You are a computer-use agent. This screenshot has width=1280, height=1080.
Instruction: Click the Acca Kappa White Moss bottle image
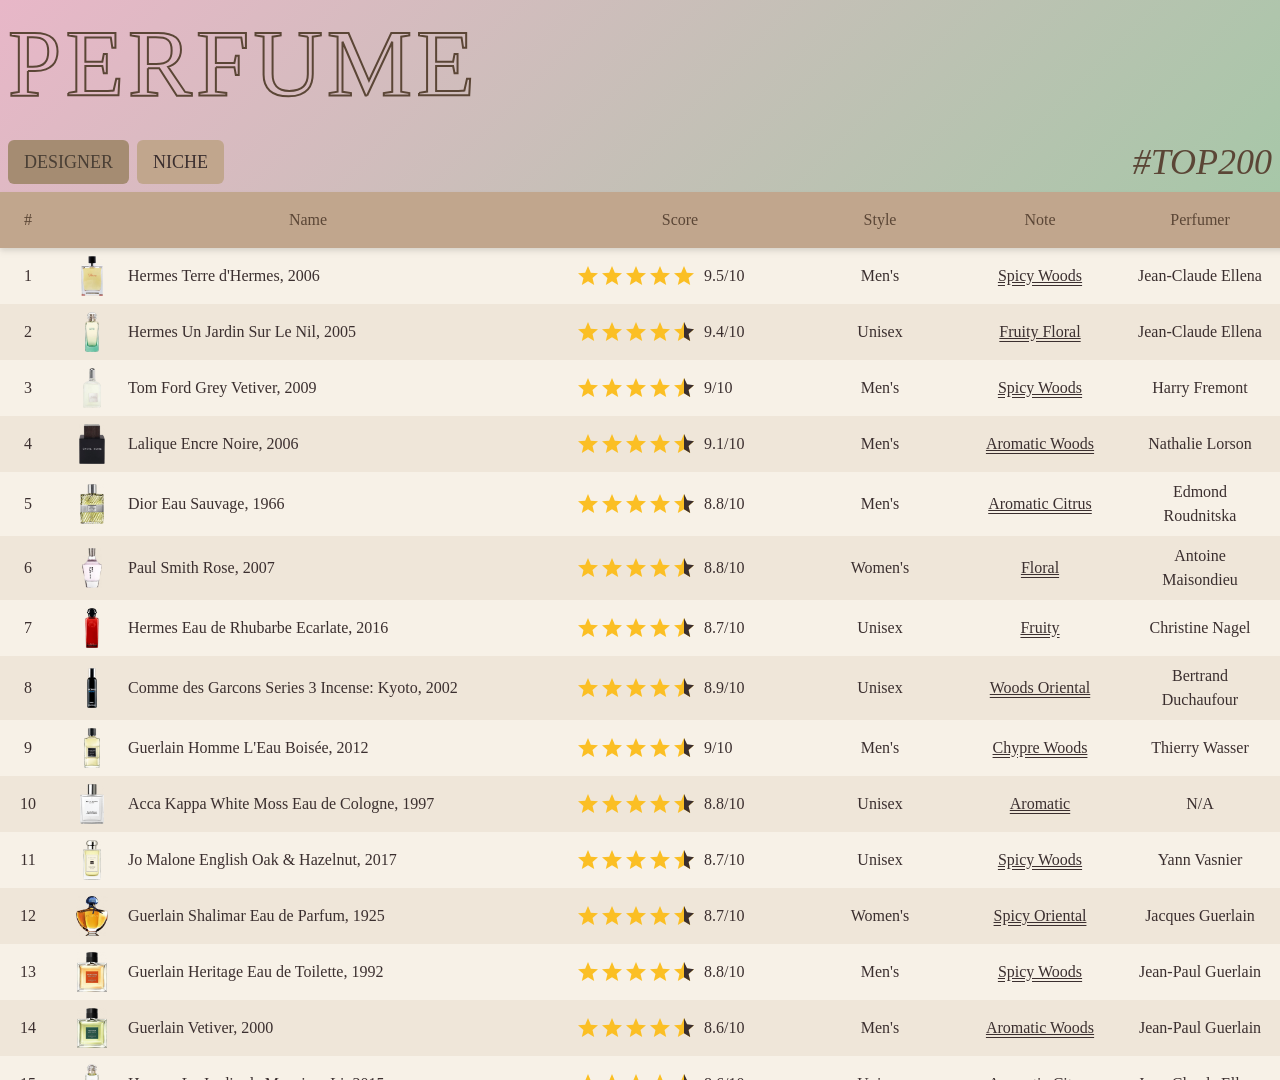[x=92, y=804]
